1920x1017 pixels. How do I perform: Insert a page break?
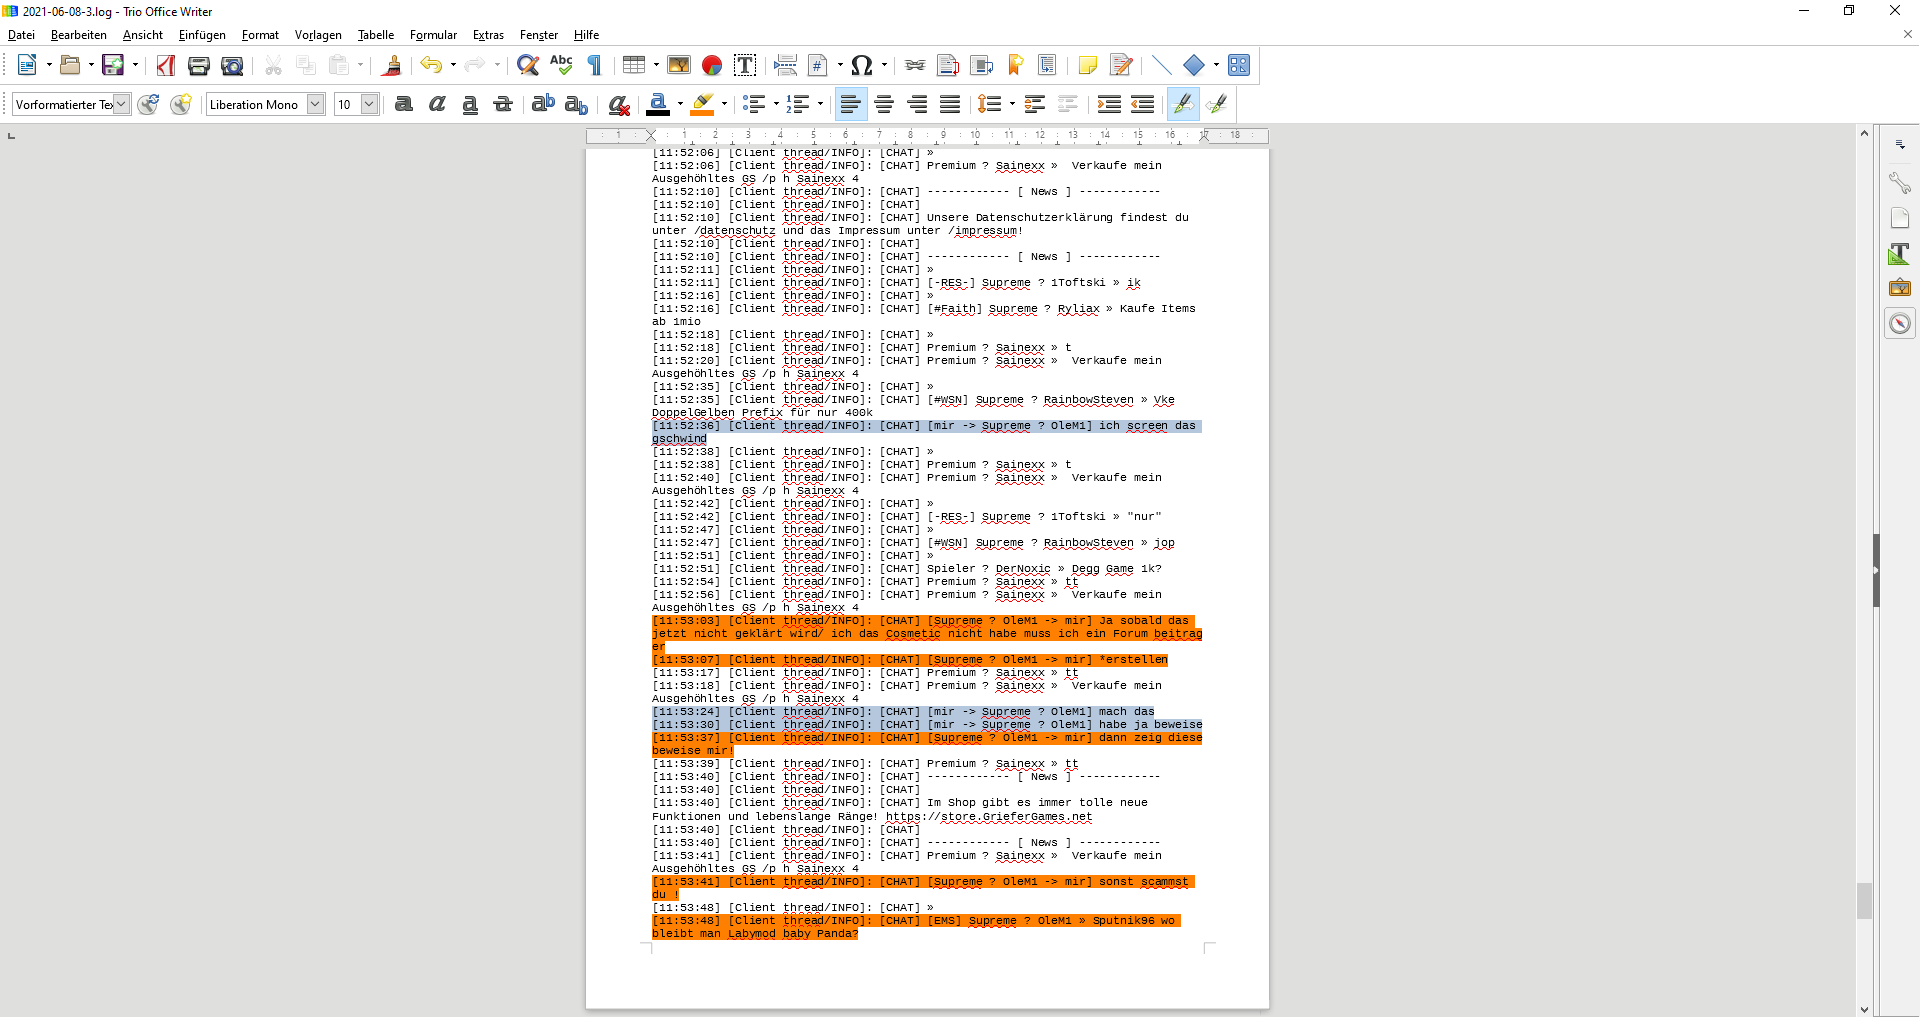(x=786, y=65)
